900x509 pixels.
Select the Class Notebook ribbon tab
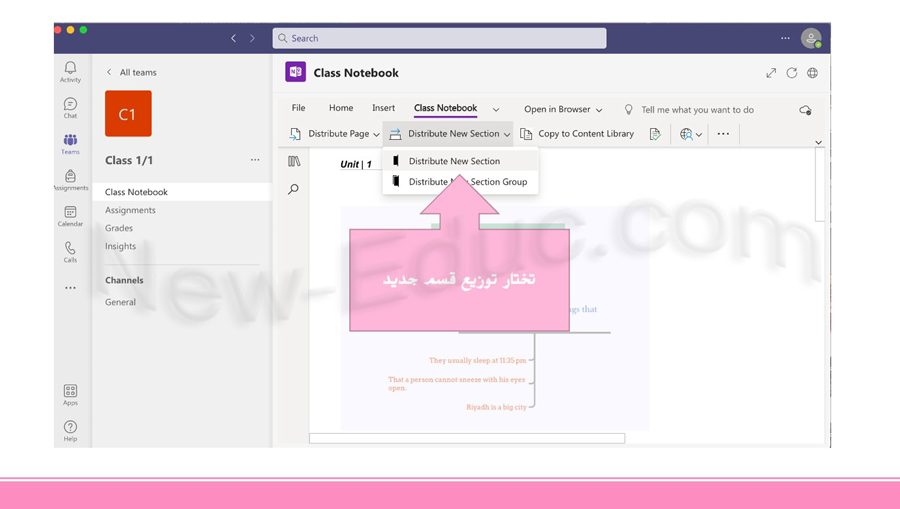445,108
